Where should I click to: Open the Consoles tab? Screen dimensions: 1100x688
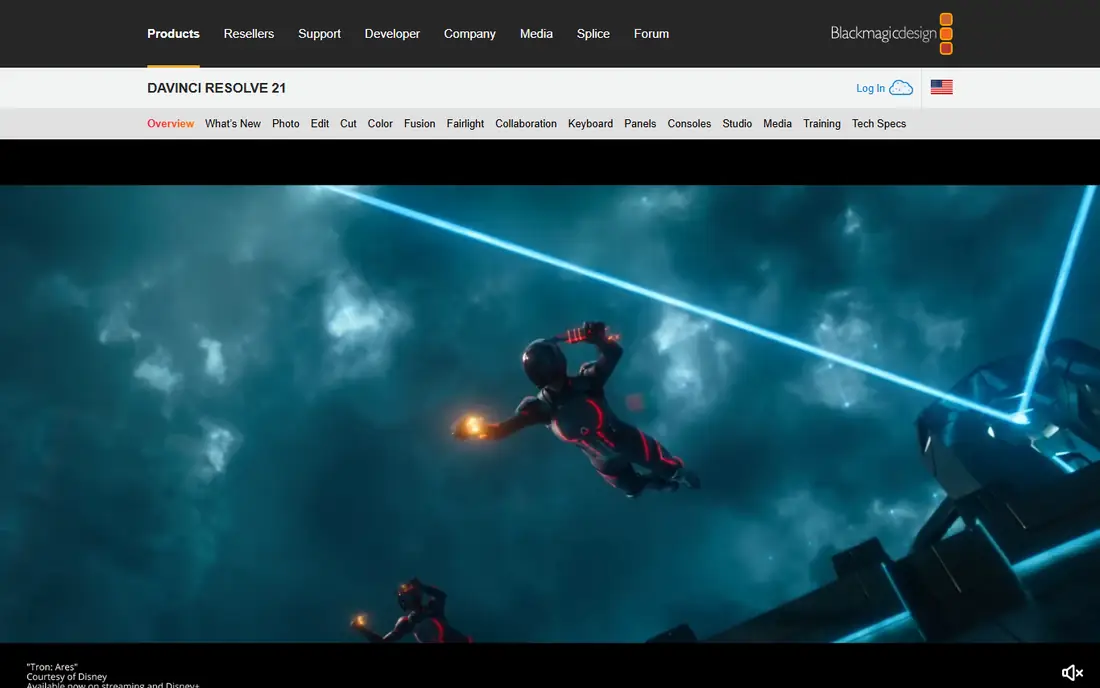click(690, 123)
